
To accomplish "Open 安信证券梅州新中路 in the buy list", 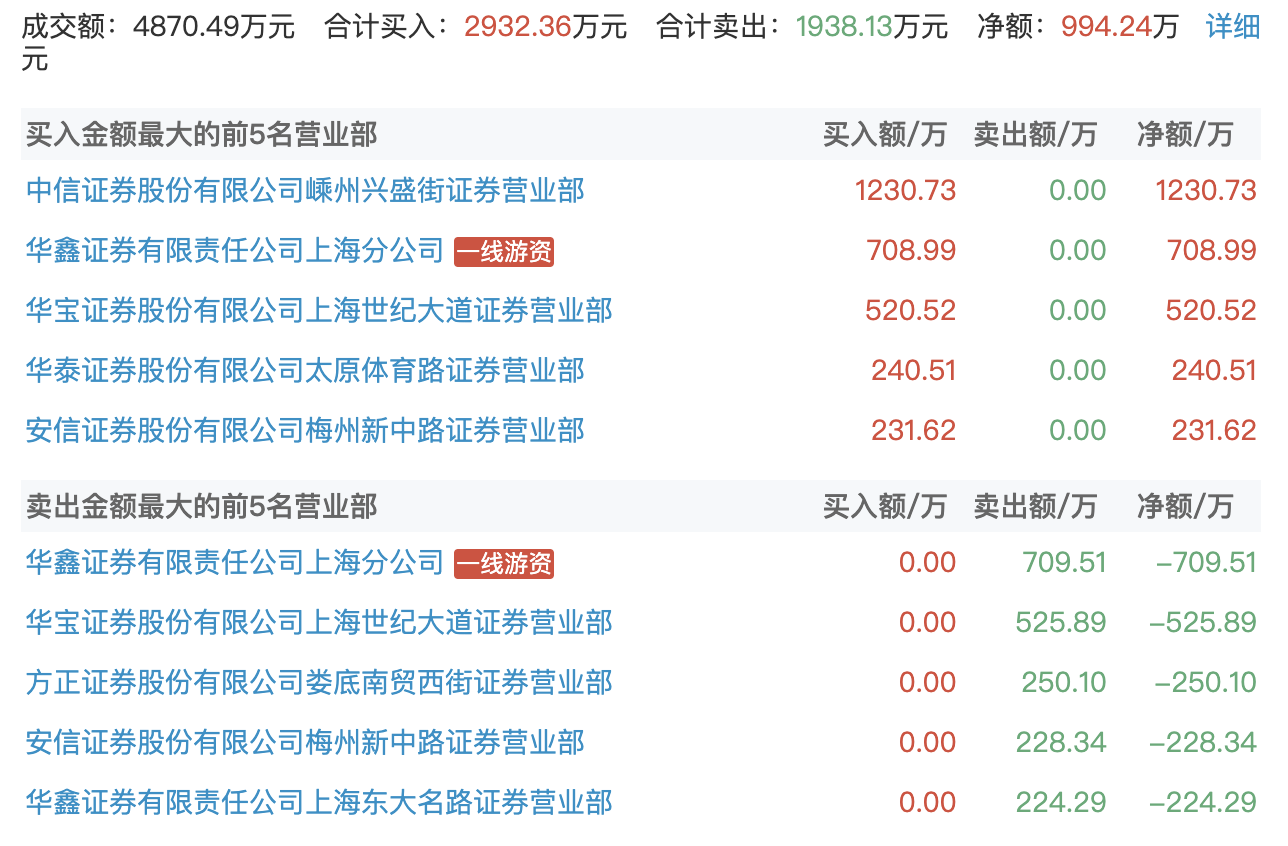I will [305, 430].
